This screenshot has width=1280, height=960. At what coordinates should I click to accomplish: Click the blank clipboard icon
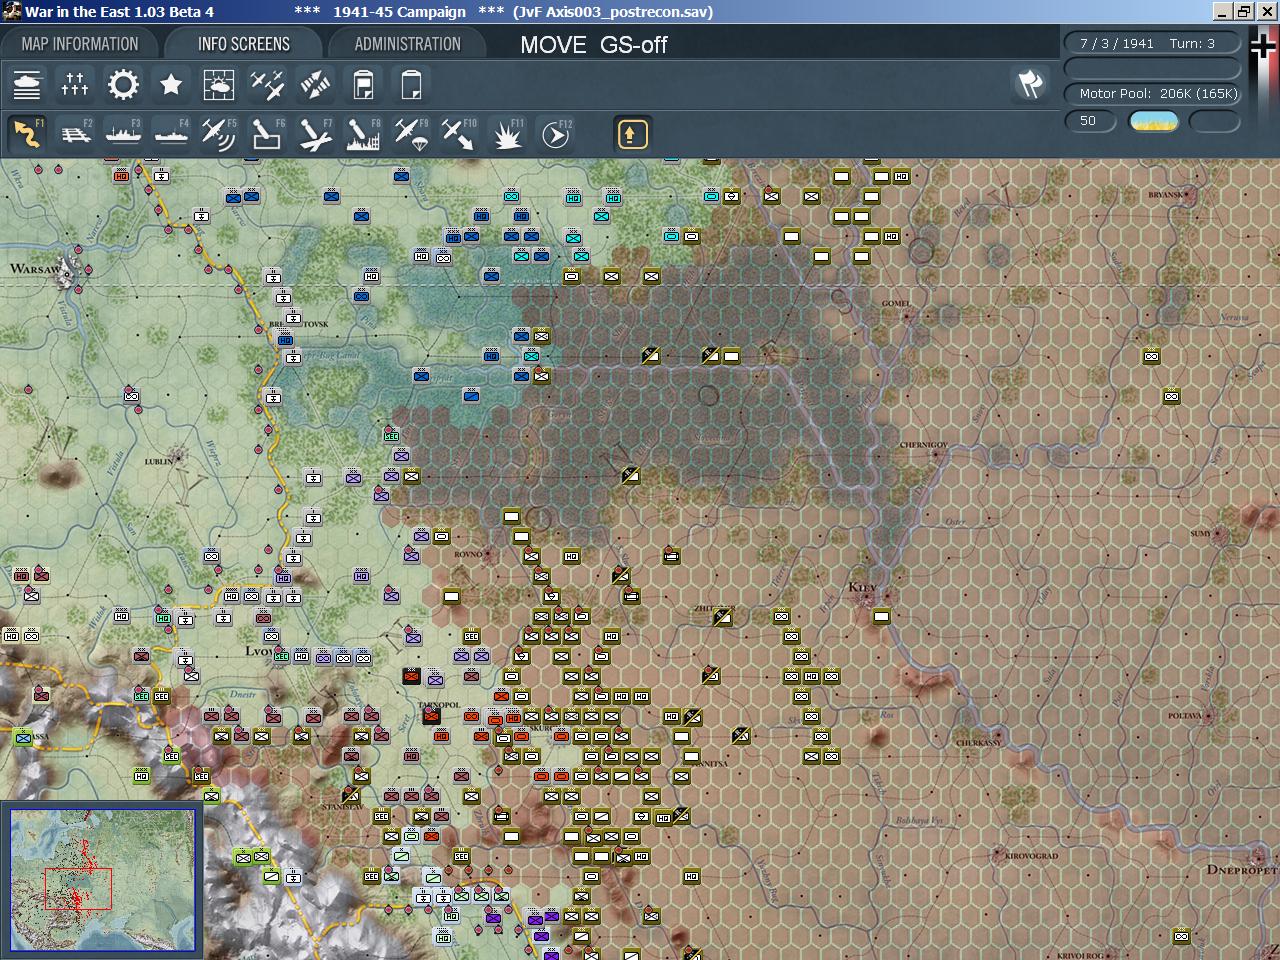tap(411, 85)
